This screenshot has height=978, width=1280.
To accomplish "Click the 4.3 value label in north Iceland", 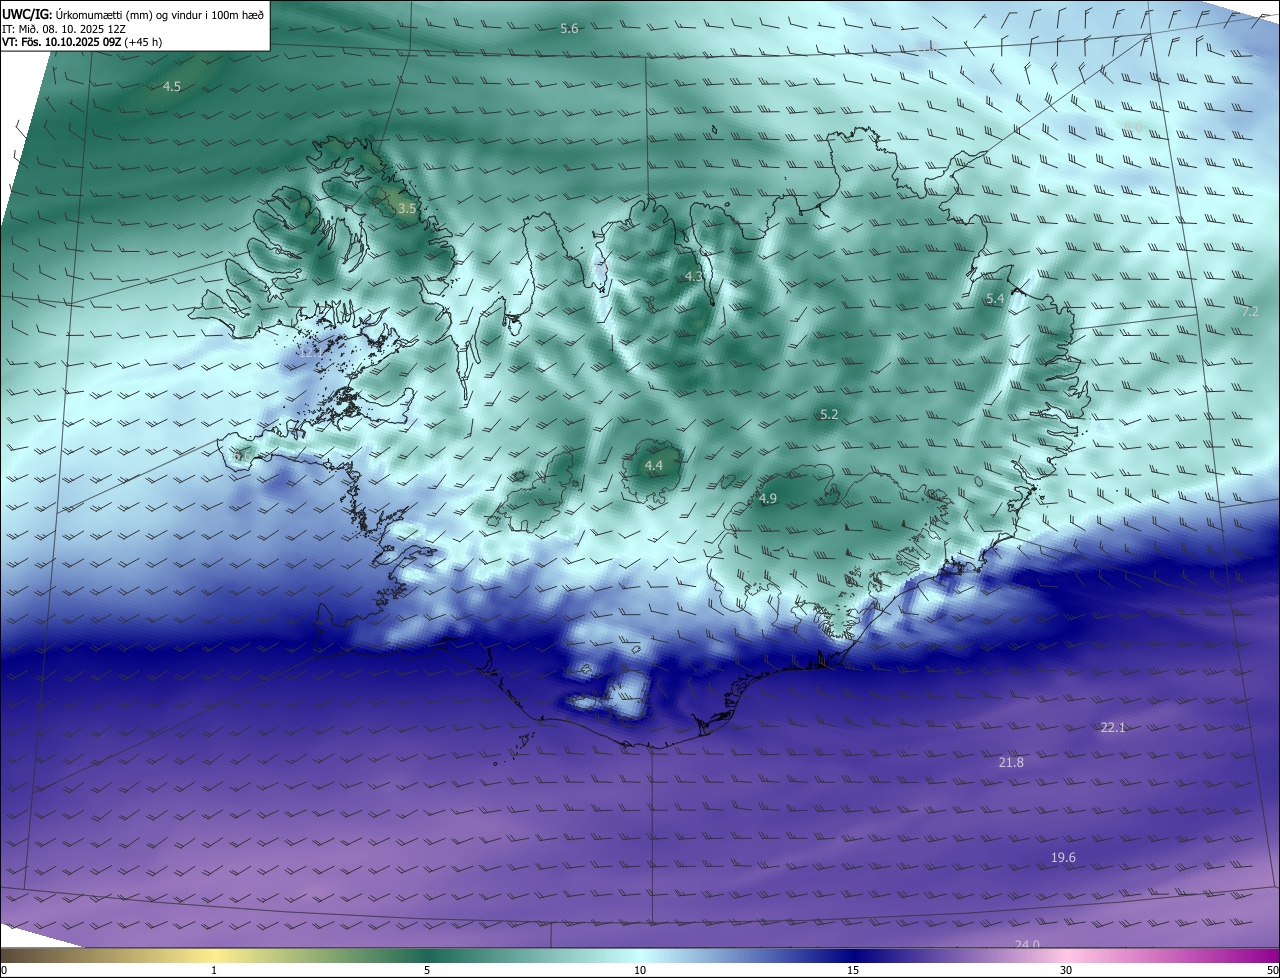I will pyautogui.click(x=693, y=276).
